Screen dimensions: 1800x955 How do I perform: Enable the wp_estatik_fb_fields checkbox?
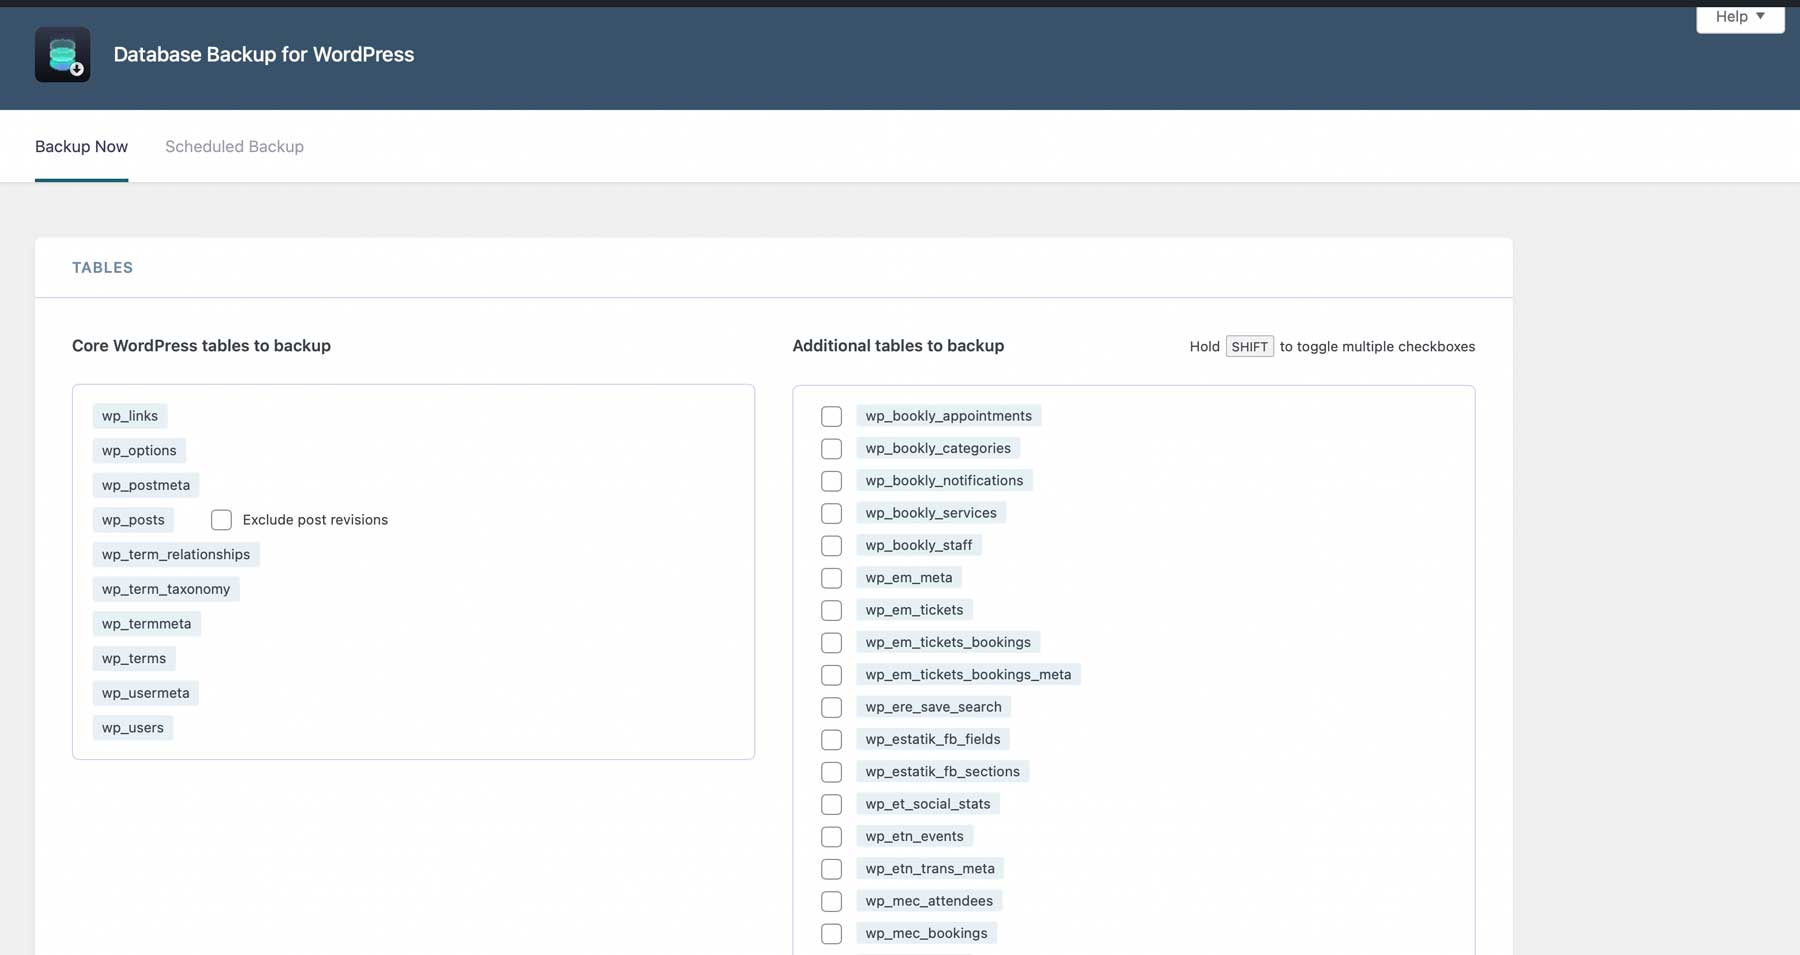pos(831,739)
